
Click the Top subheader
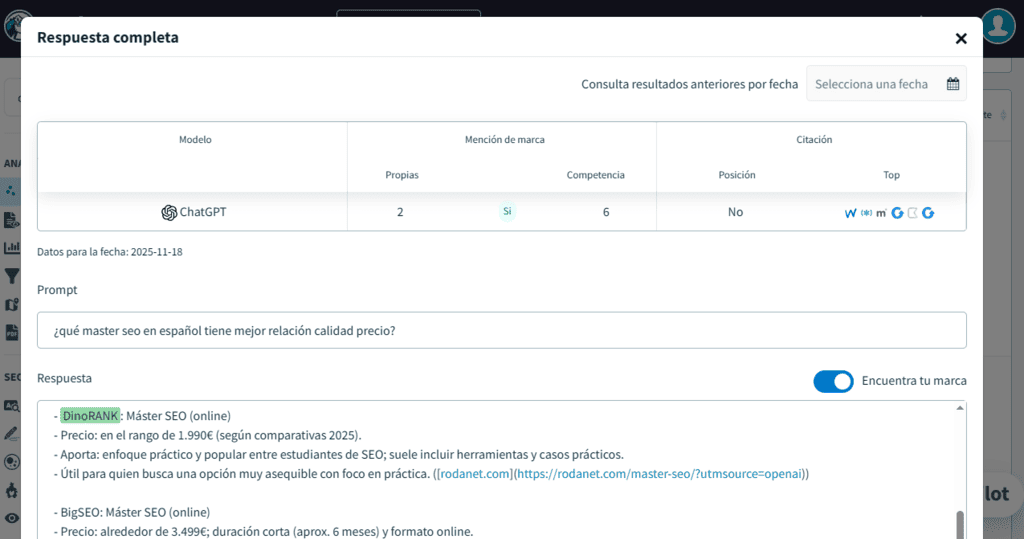(891, 174)
